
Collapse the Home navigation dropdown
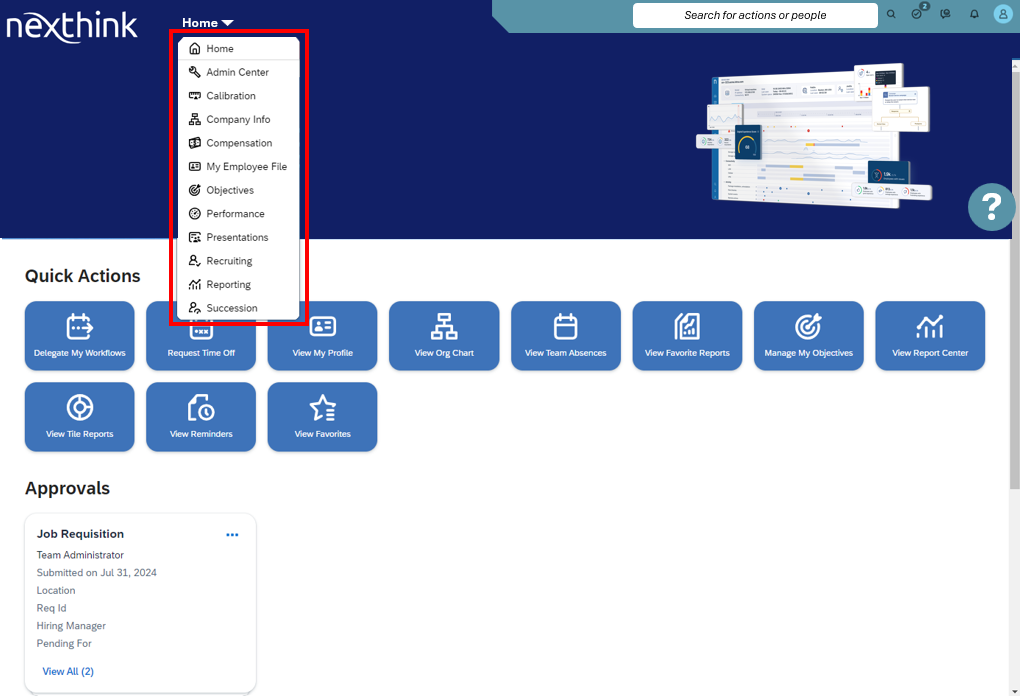click(x=207, y=22)
